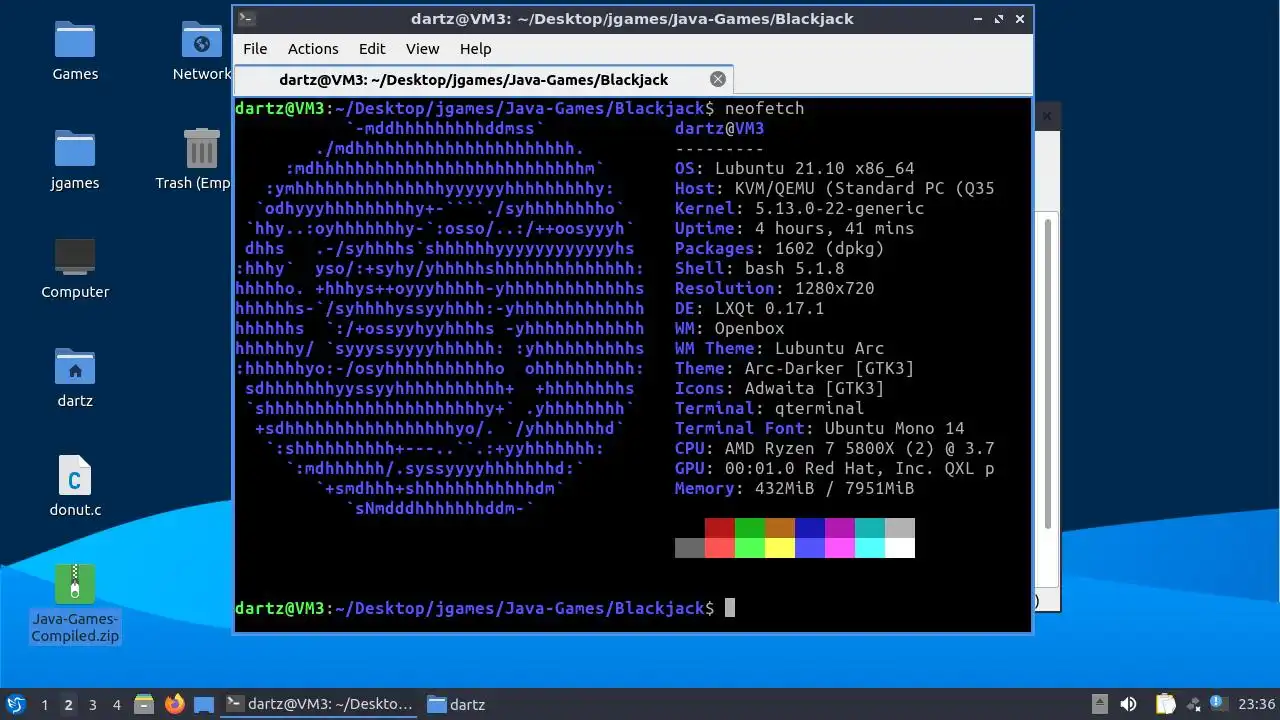Click the qterminal title bar icon

(247, 18)
